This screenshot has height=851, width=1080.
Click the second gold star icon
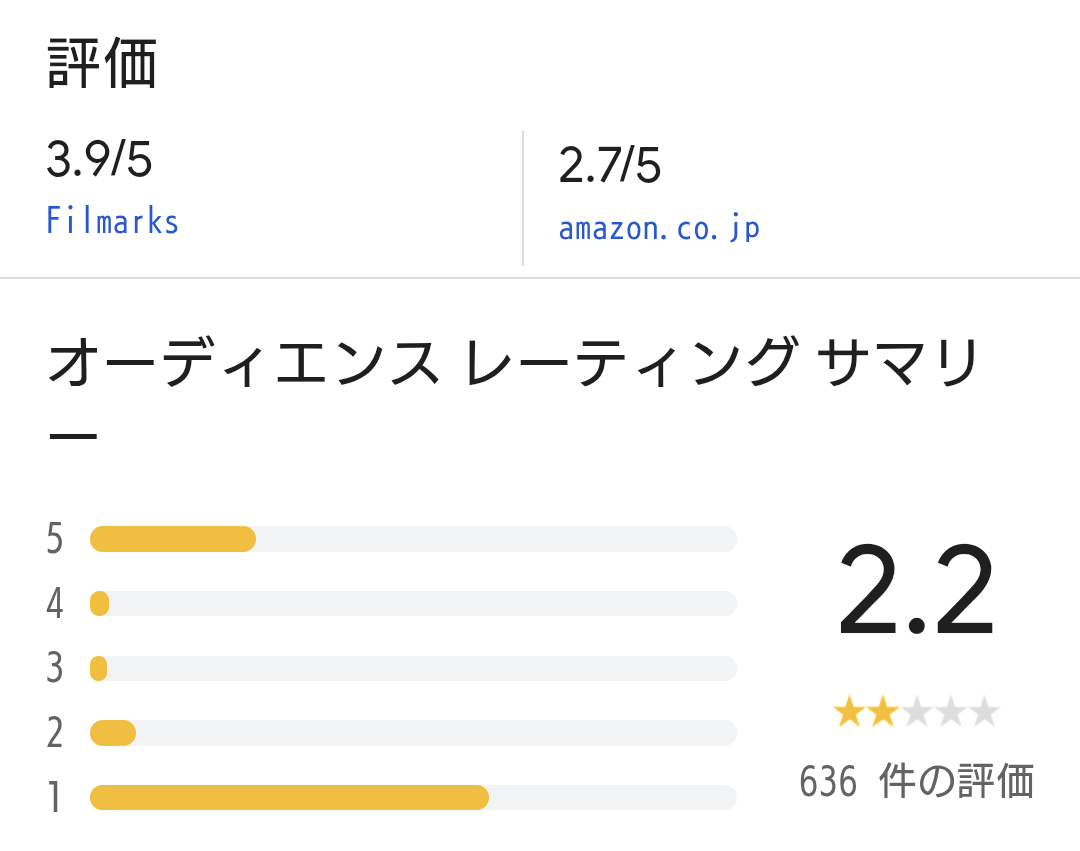coord(883,712)
